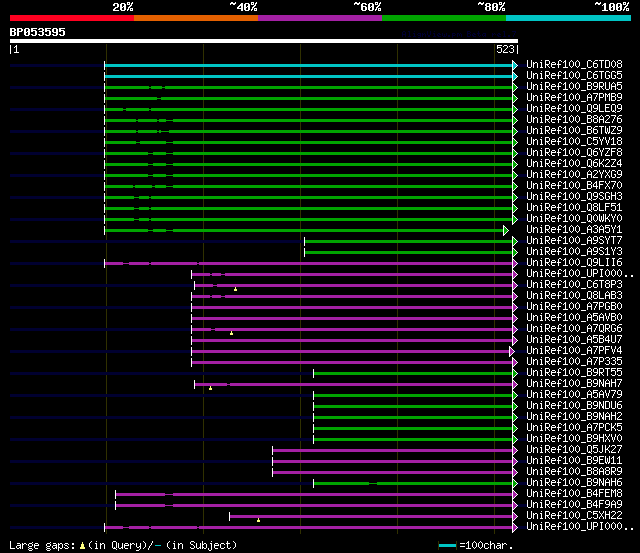640x553 pixels.
Task: Open the UniRef100_Q9LII6 entry
Action: click(574, 263)
